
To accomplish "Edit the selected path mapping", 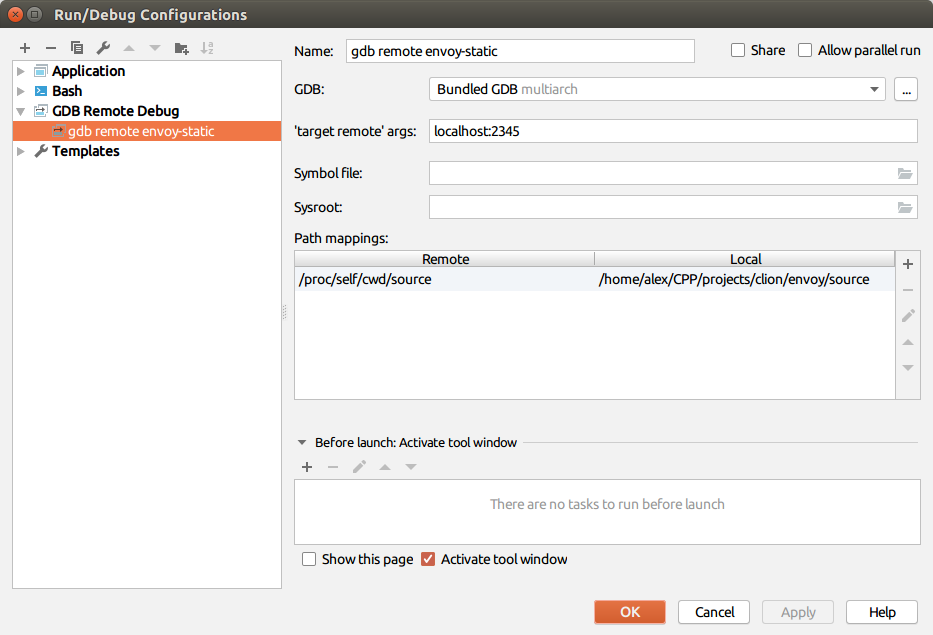I will point(907,315).
